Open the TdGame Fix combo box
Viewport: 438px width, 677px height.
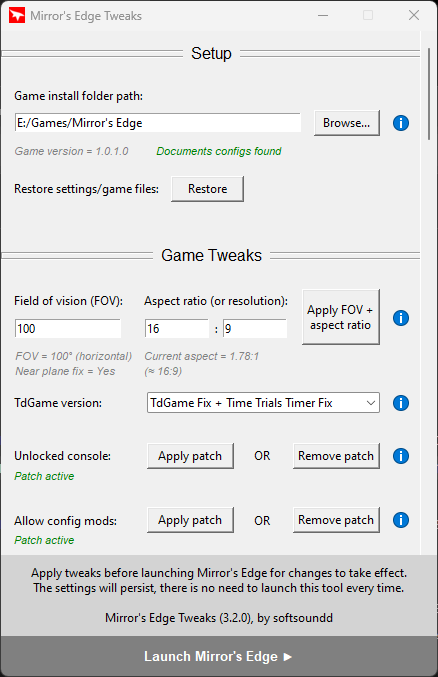pos(263,403)
